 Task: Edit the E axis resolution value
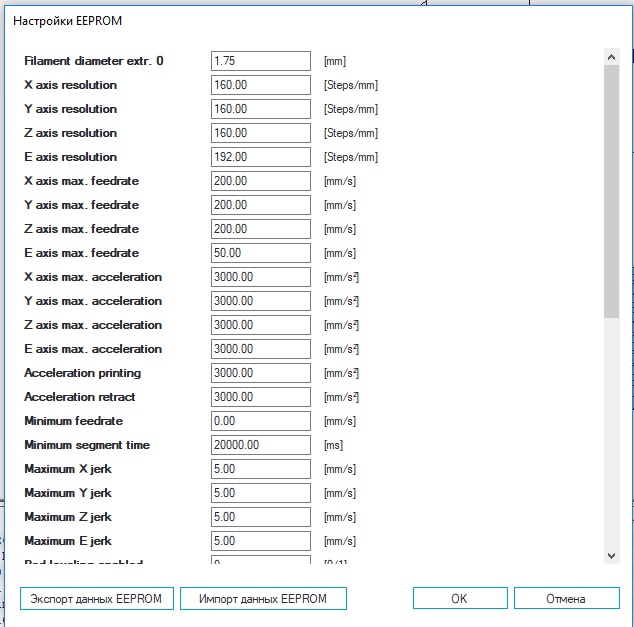(261, 157)
